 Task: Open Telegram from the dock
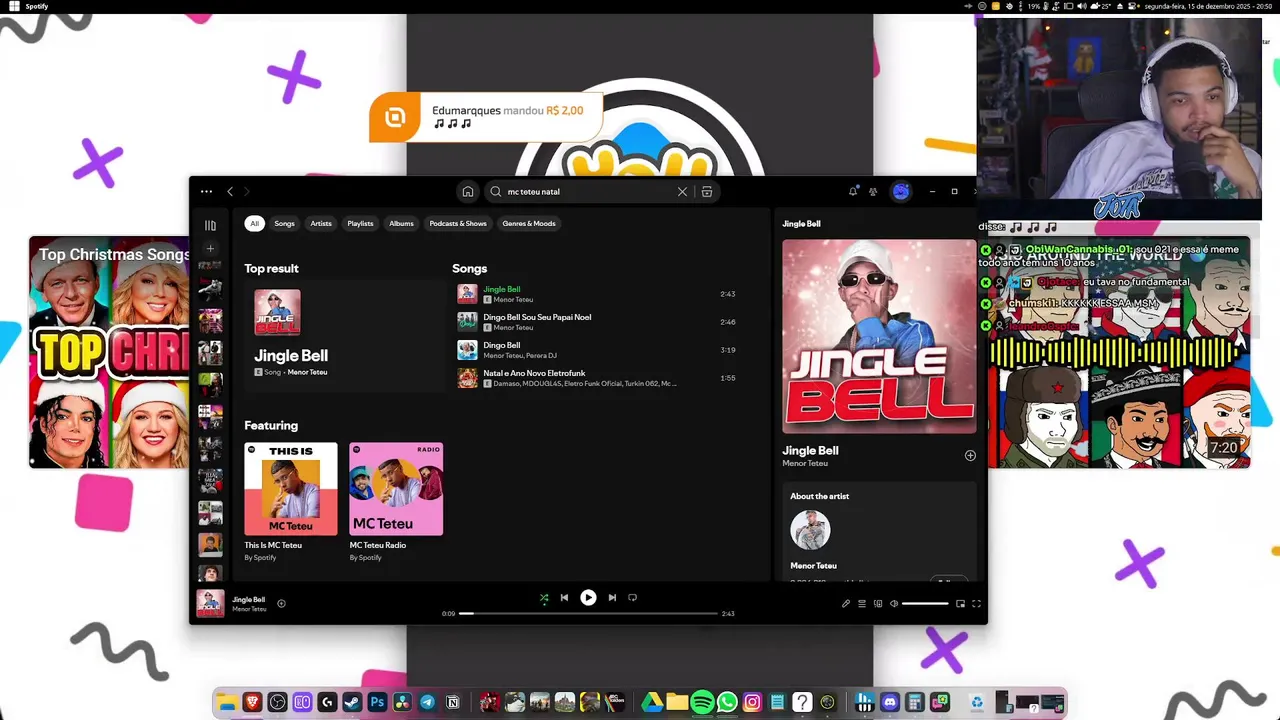(427, 703)
